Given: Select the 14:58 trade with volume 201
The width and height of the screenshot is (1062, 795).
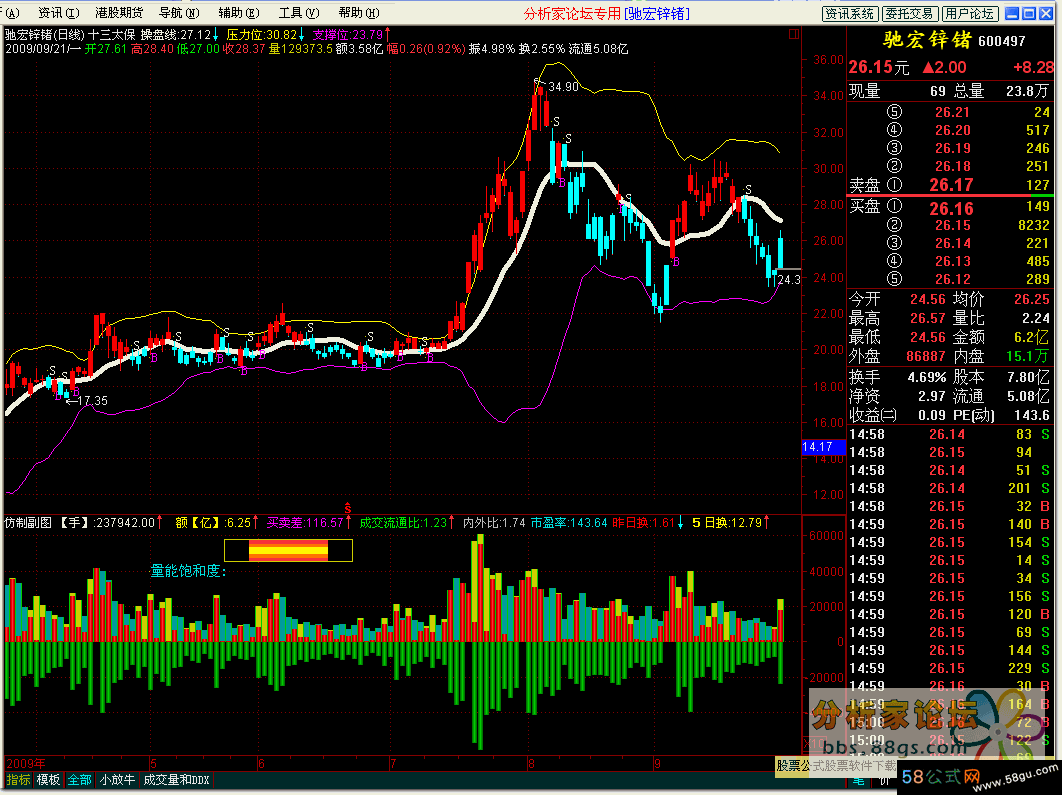Looking at the screenshot, I should click(949, 488).
